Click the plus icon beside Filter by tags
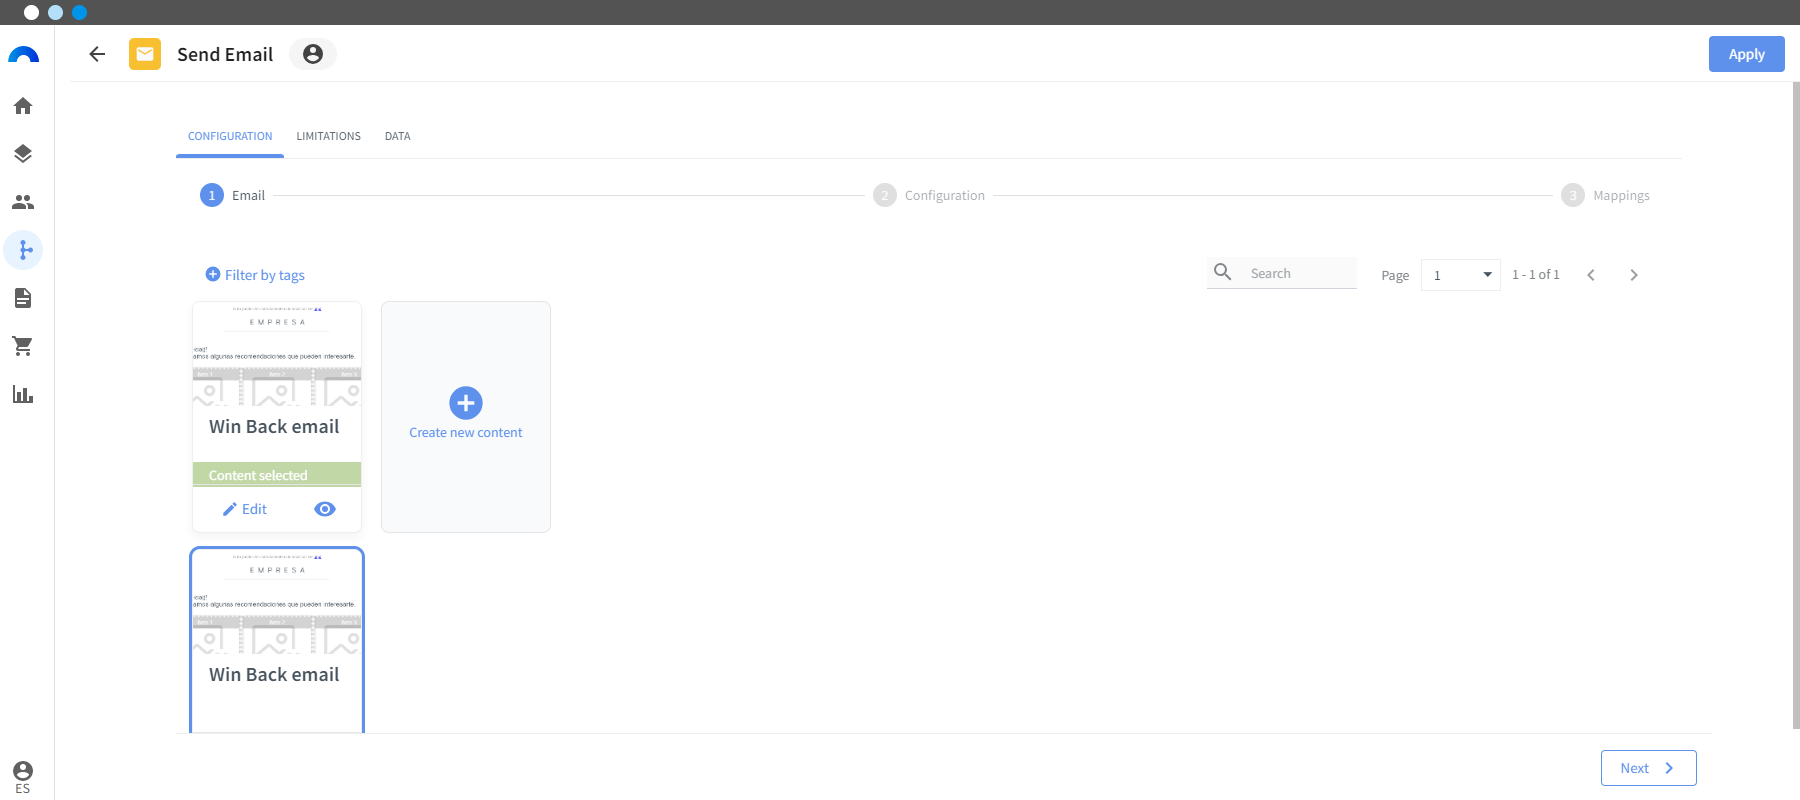 click(x=213, y=274)
